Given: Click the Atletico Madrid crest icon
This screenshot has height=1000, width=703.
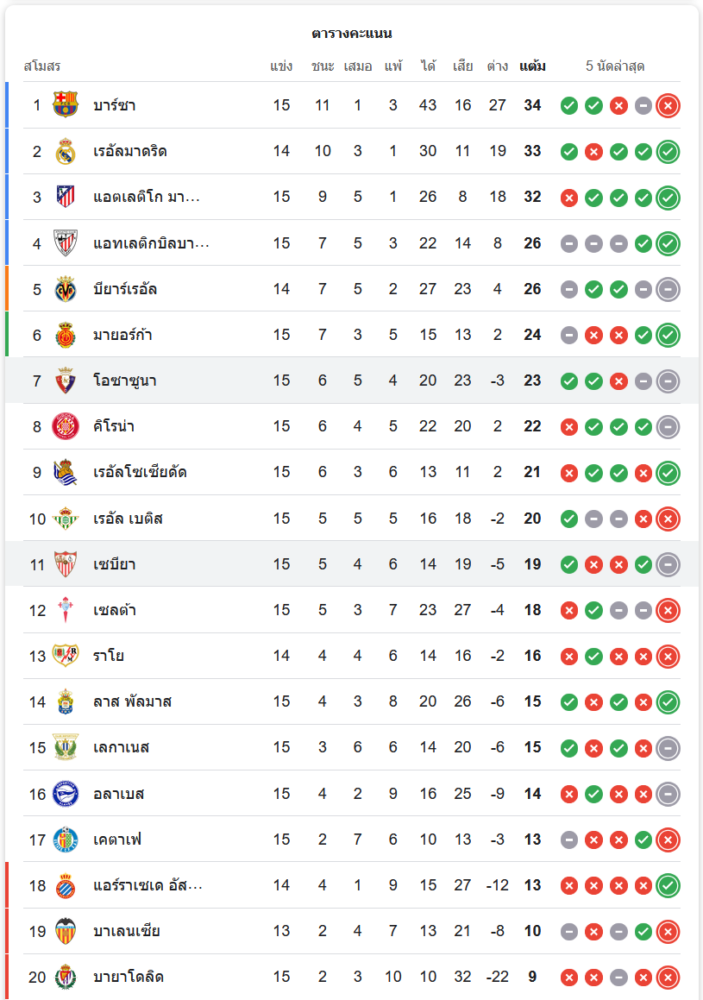Looking at the screenshot, I should pos(66,197).
